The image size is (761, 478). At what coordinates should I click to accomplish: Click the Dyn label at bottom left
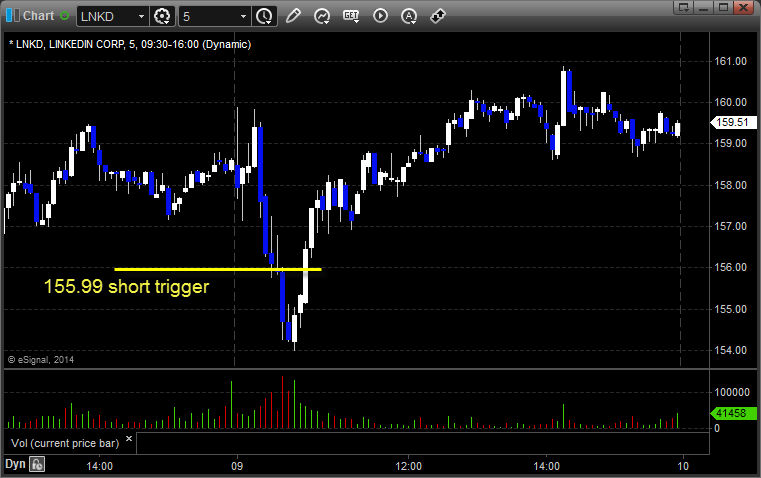[15, 464]
